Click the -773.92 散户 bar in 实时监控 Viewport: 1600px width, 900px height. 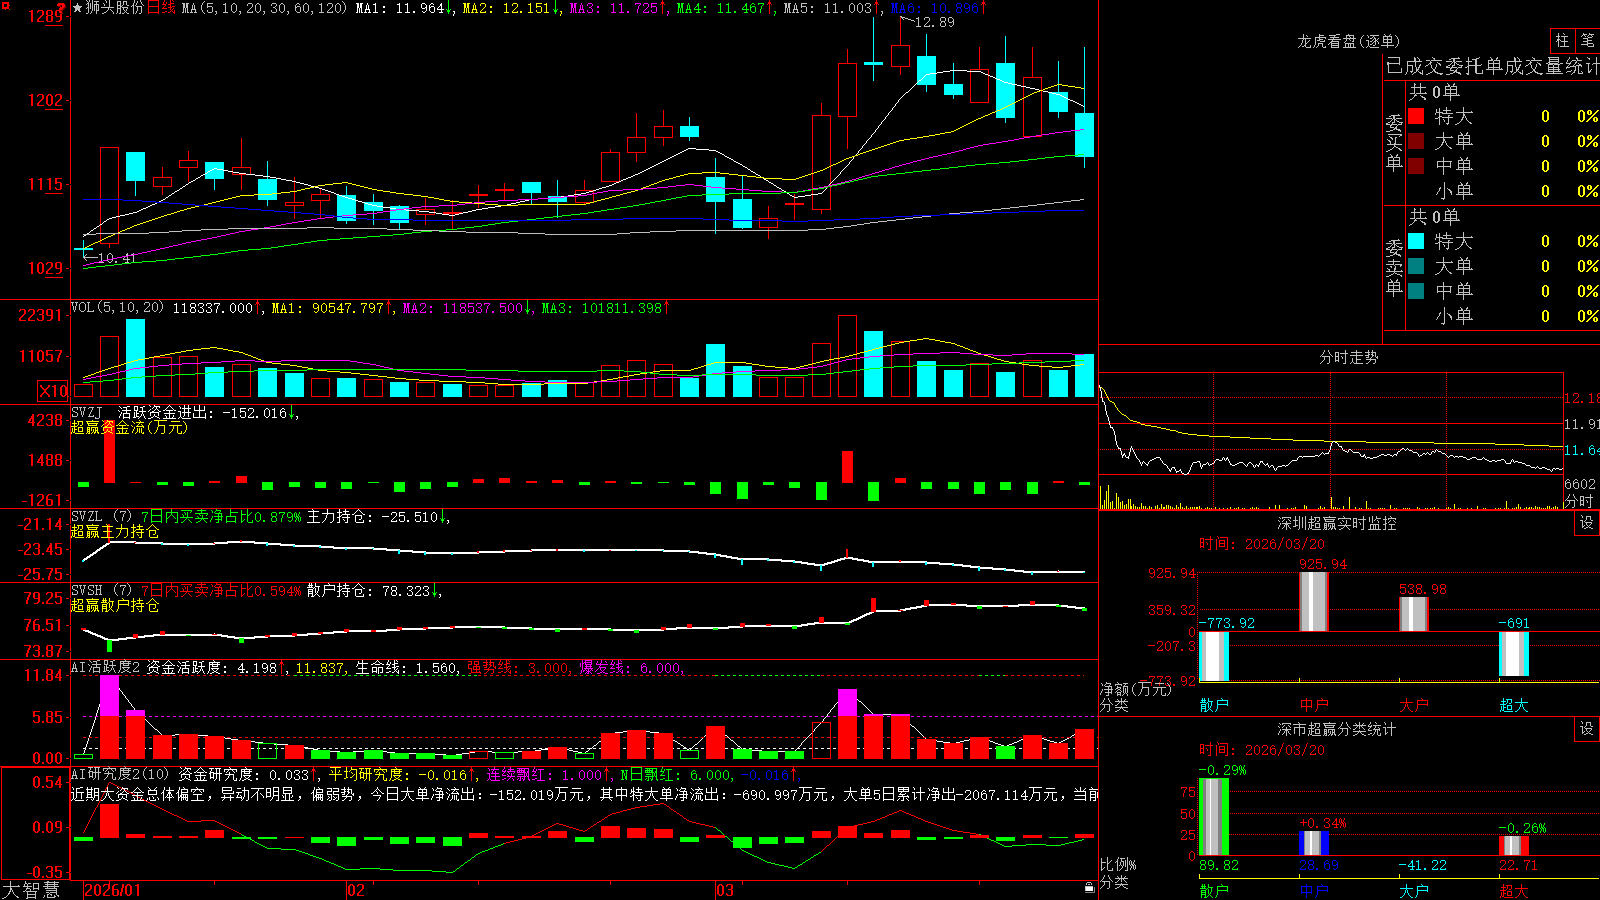pos(1214,656)
